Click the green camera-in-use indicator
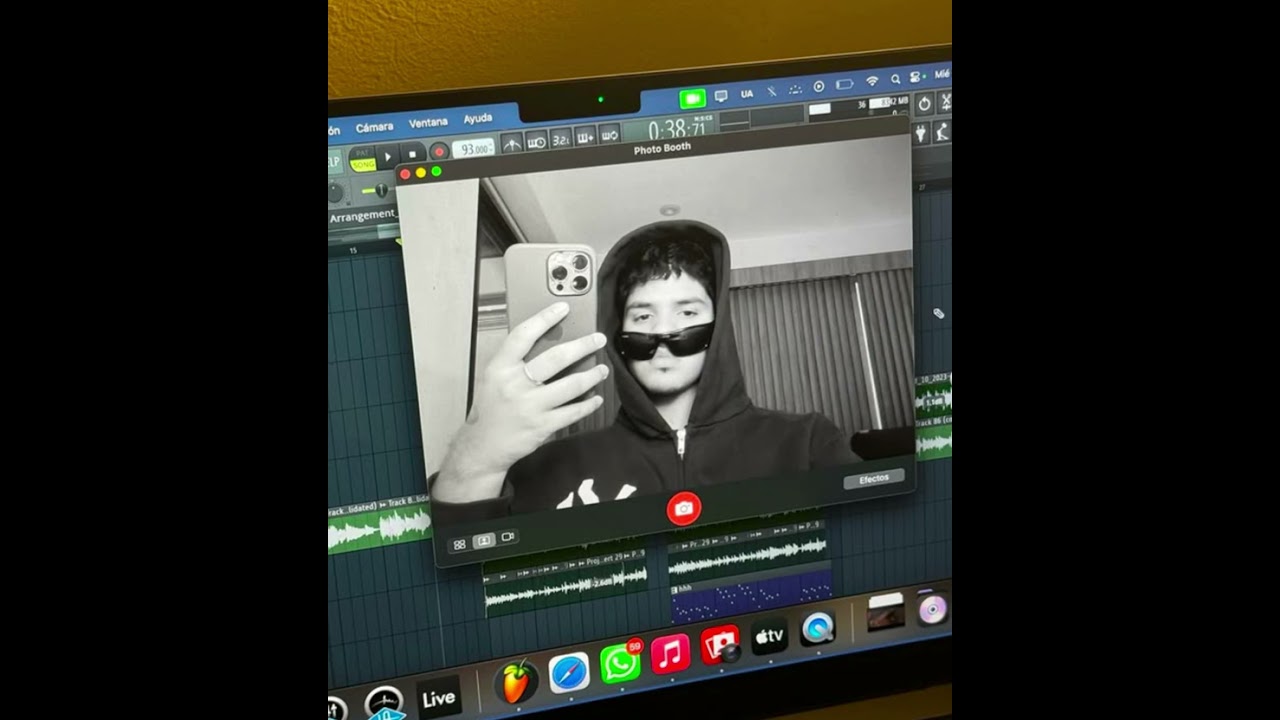 [x=692, y=99]
